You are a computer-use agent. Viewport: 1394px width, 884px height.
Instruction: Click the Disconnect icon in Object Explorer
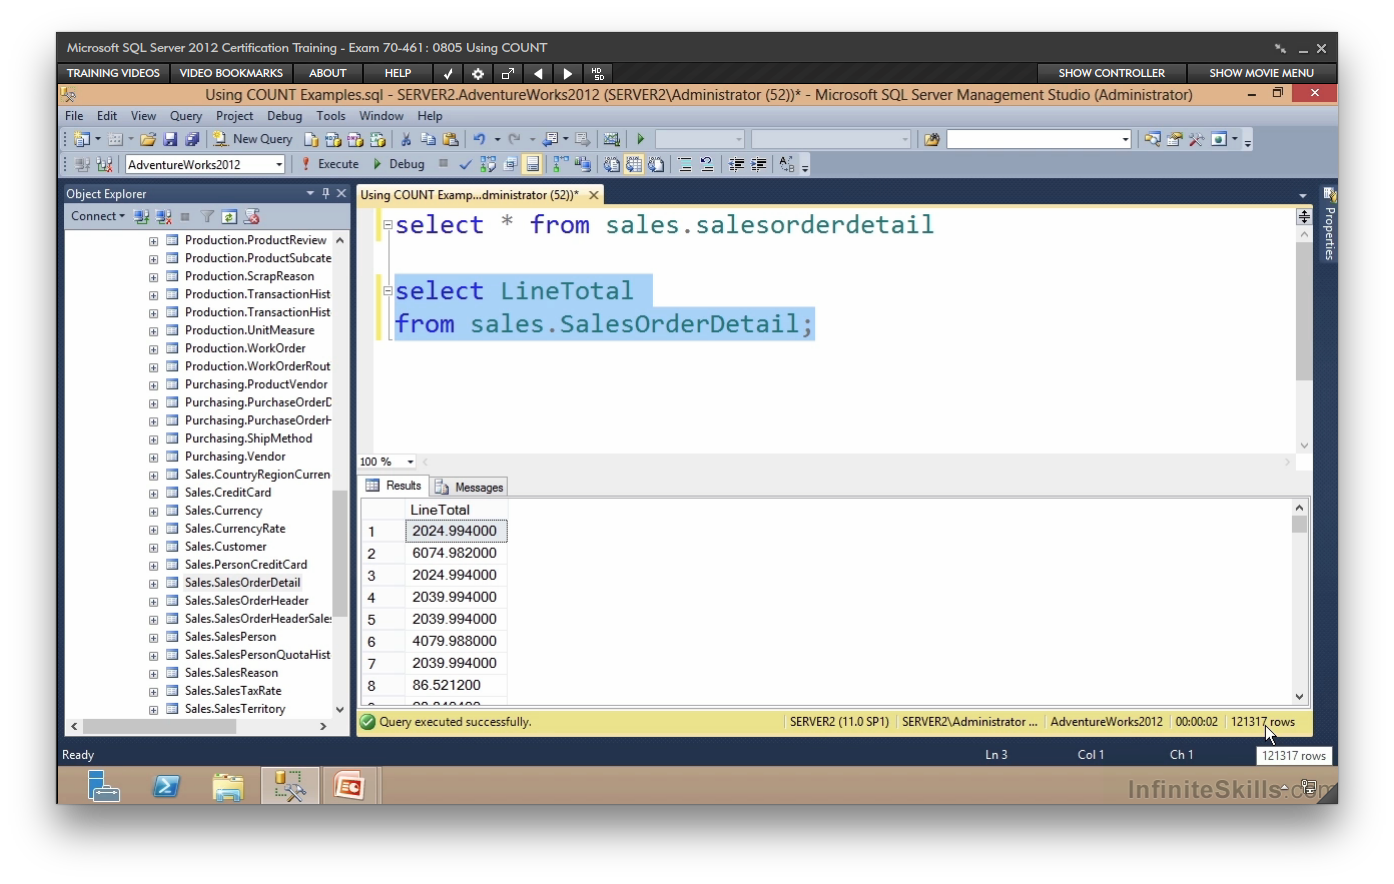coord(163,216)
